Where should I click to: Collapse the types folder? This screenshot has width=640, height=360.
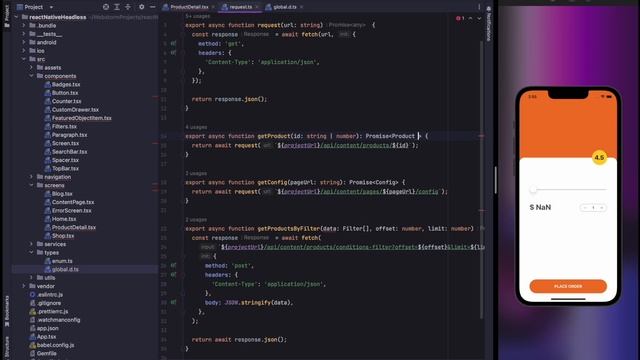pos(31,253)
